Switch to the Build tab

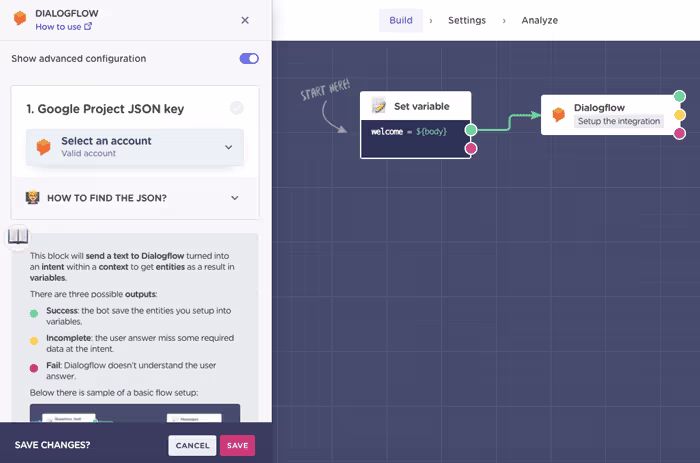(401, 20)
